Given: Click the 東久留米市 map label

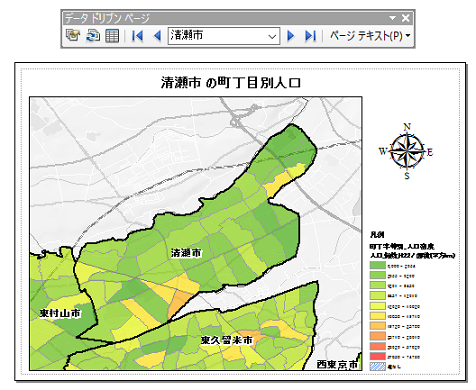Looking at the screenshot, I should tap(227, 340).
